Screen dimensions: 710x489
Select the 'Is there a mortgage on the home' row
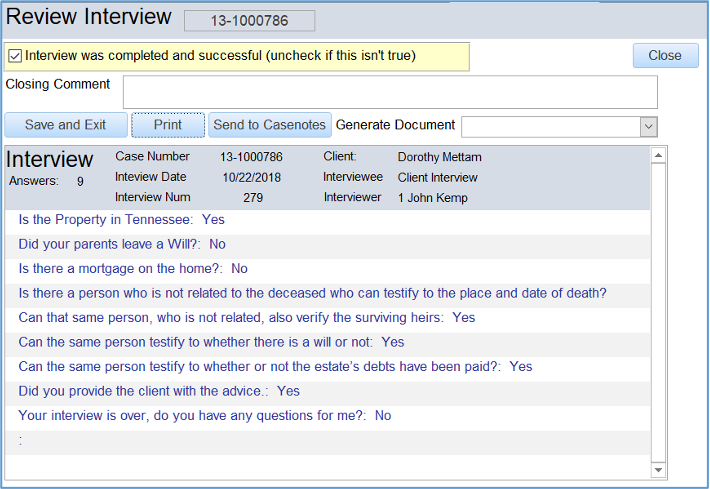(x=133, y=269)
